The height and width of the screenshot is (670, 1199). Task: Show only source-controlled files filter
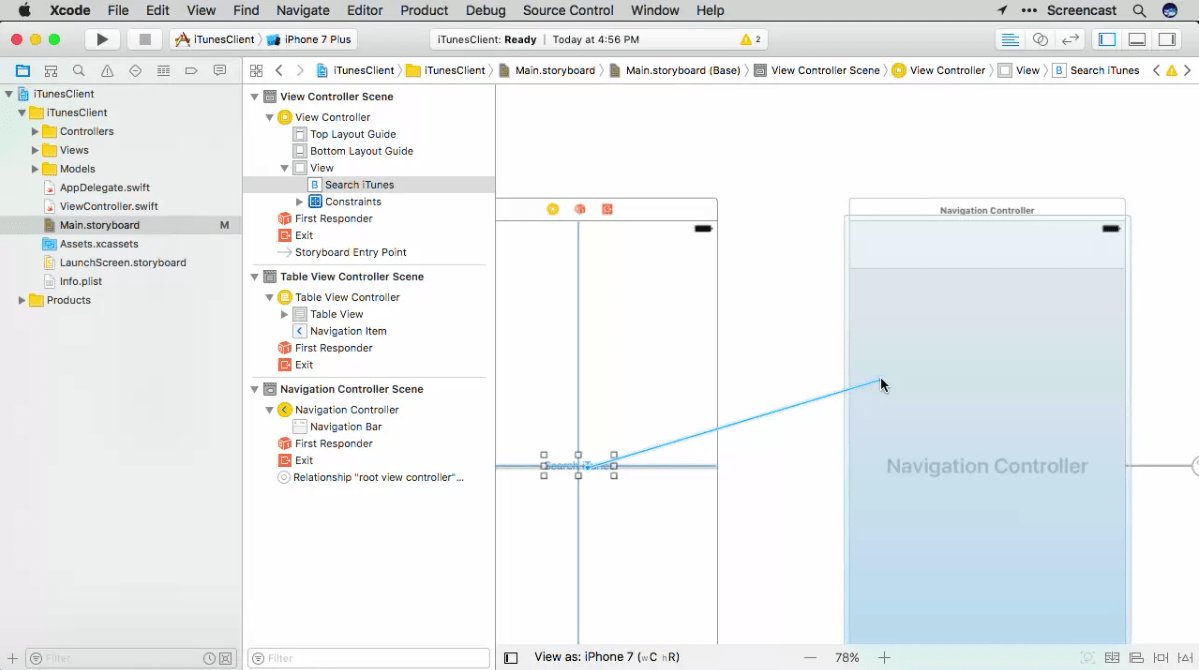click(x=226, y=659)
